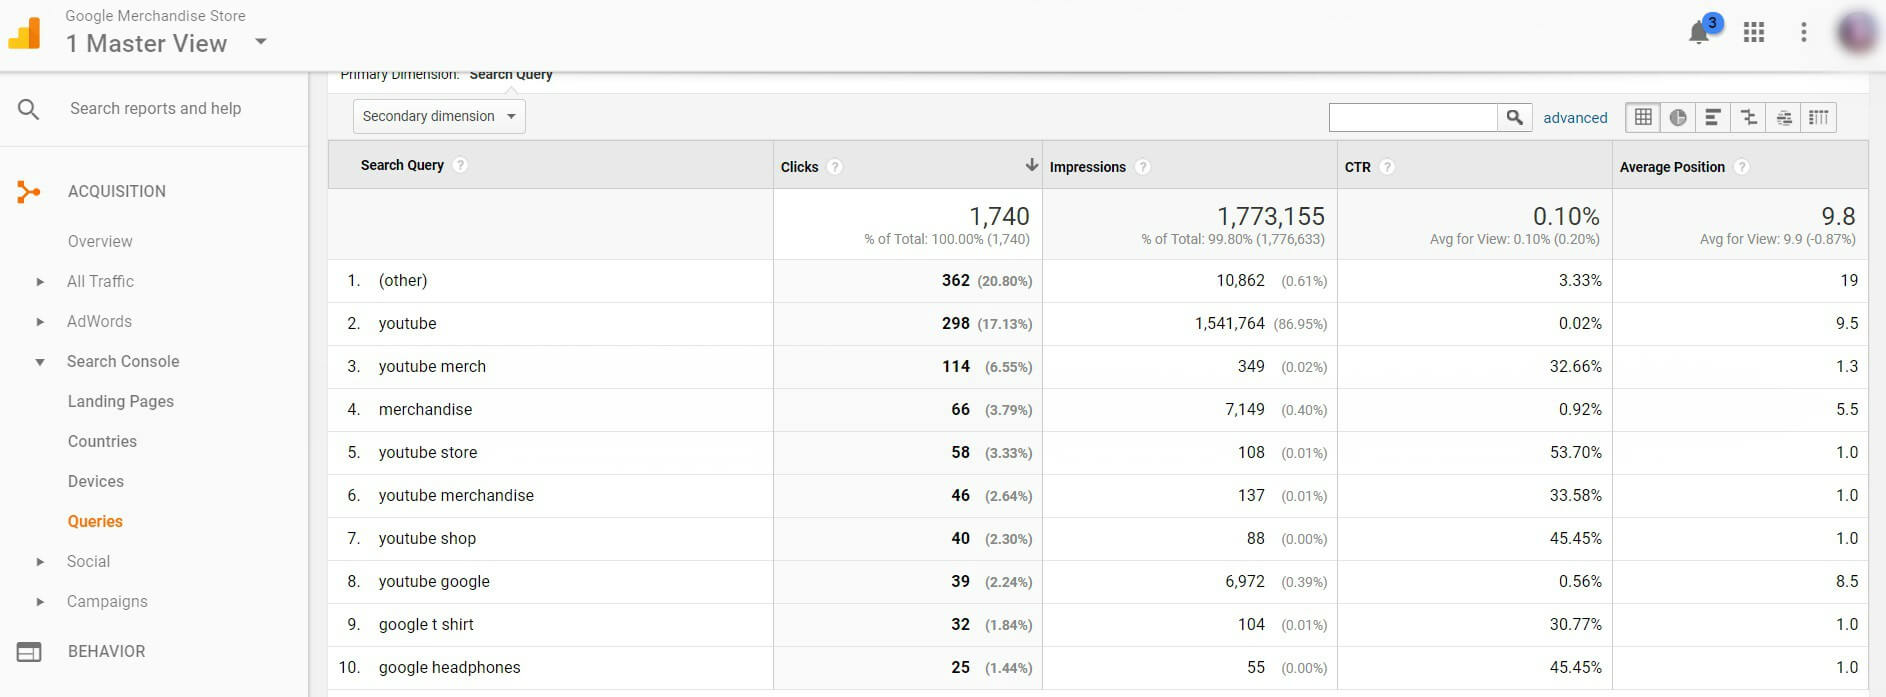Click the BEHAVIOR section label
Image resolution: width=1886 pixels, height=697 pixels.
click(x=107, y=651)
